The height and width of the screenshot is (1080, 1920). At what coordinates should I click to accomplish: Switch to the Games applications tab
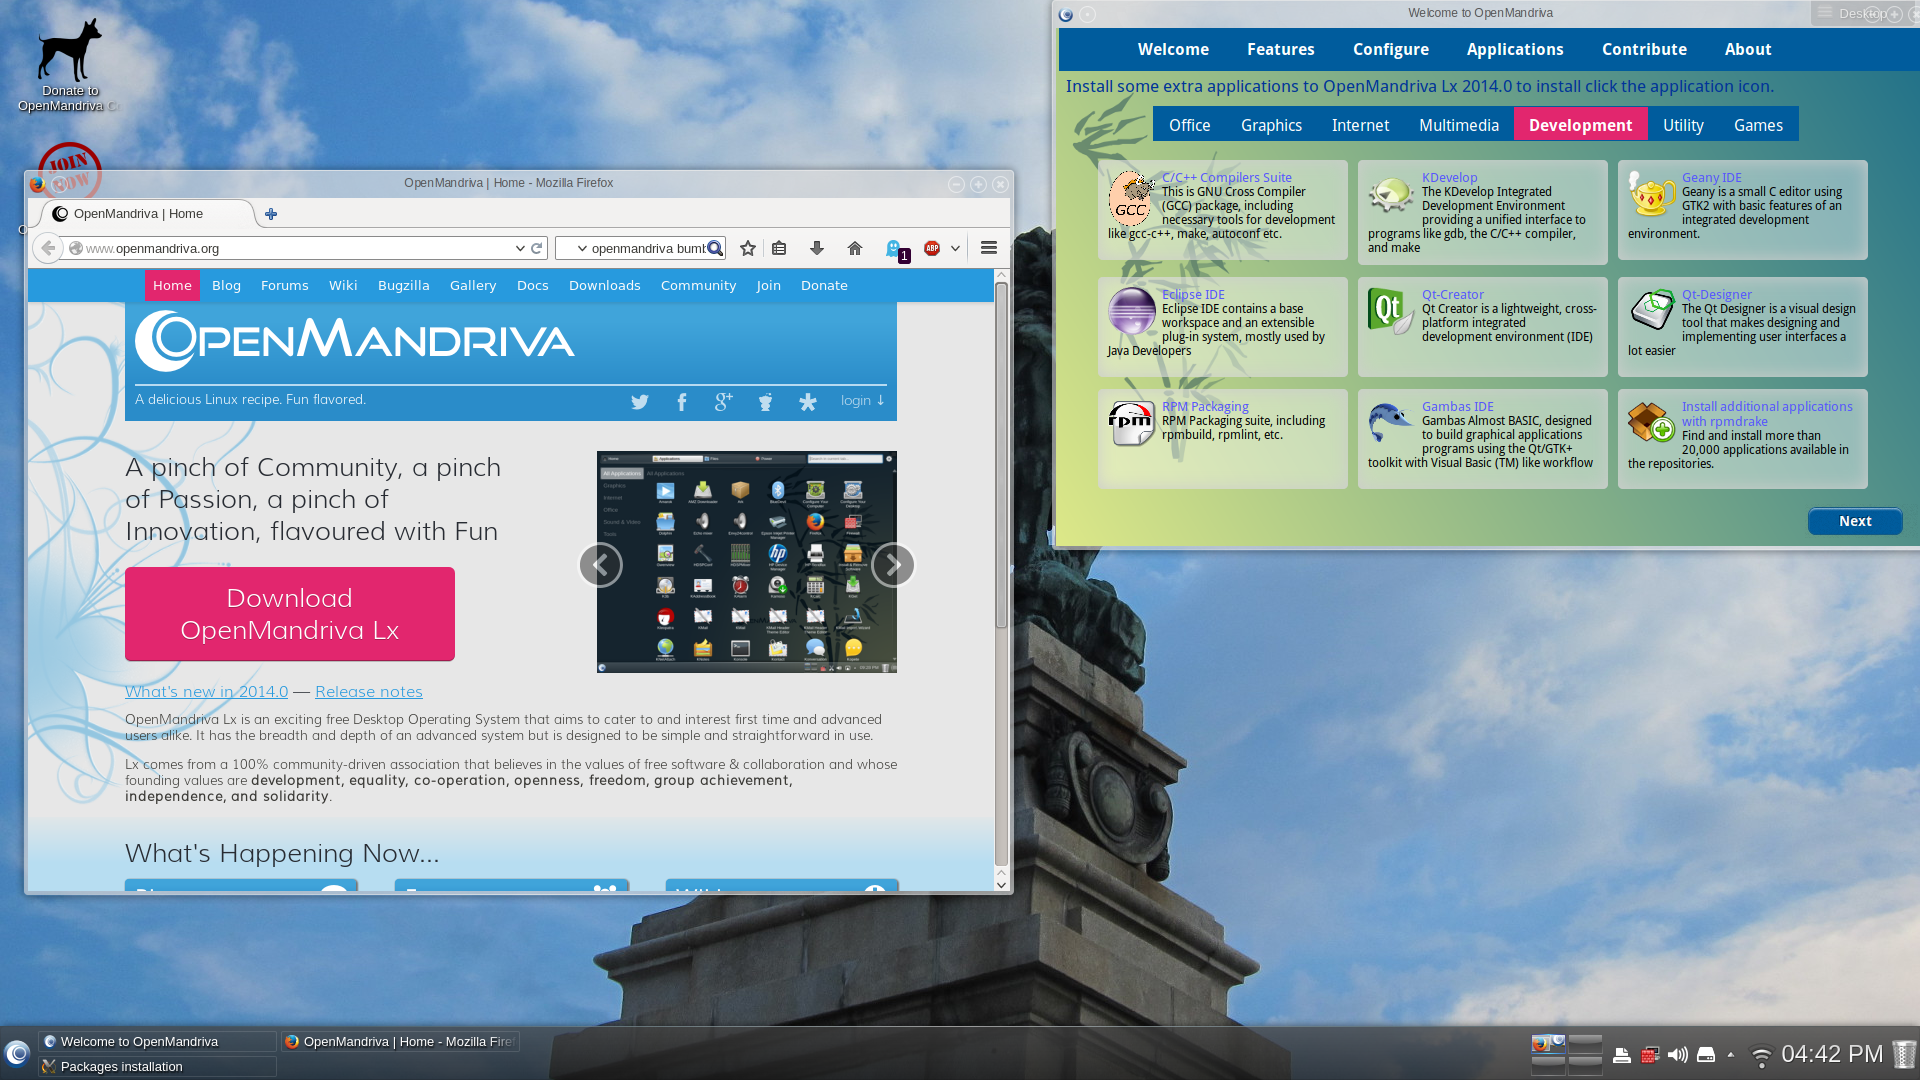(x=1758, y=125)
